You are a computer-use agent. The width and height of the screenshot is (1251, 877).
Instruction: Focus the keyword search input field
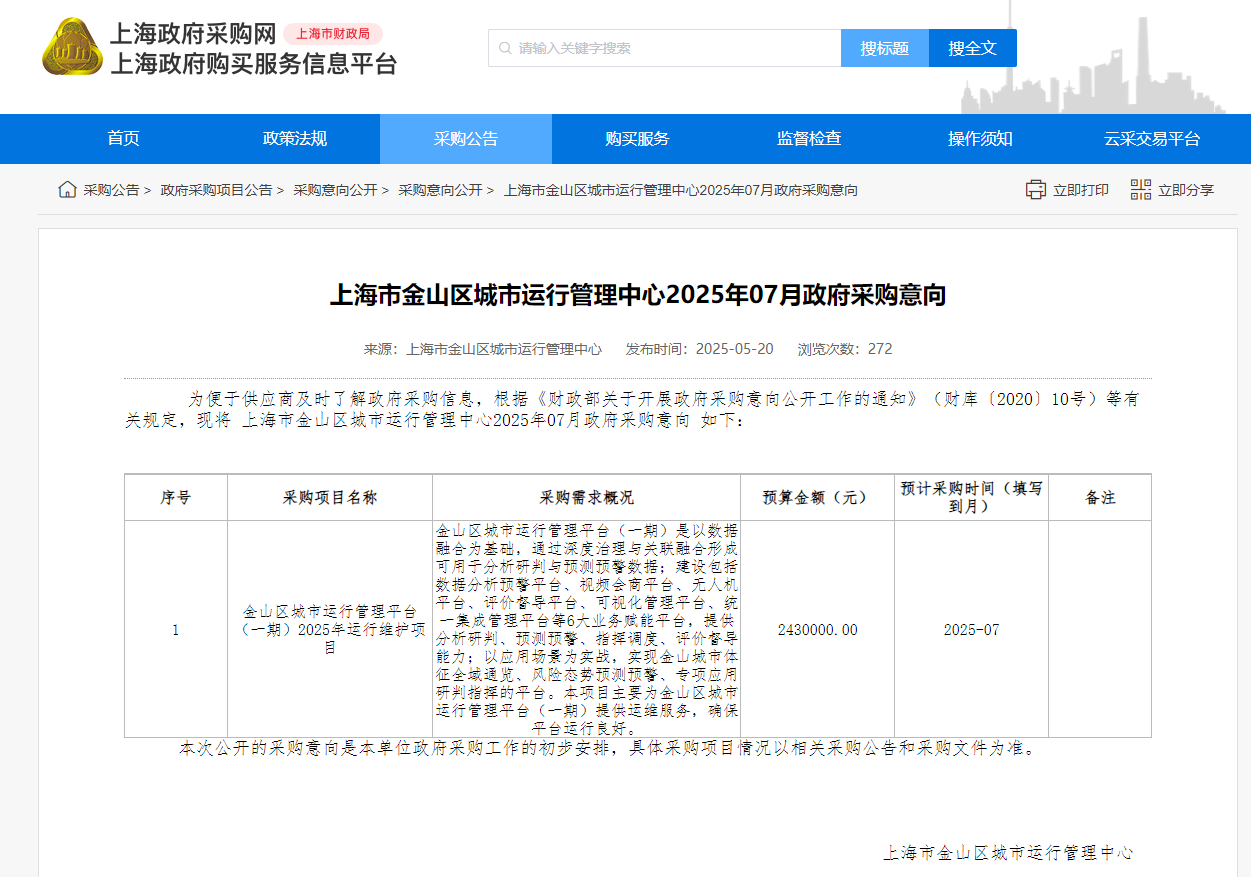click(x=665, y=48)
